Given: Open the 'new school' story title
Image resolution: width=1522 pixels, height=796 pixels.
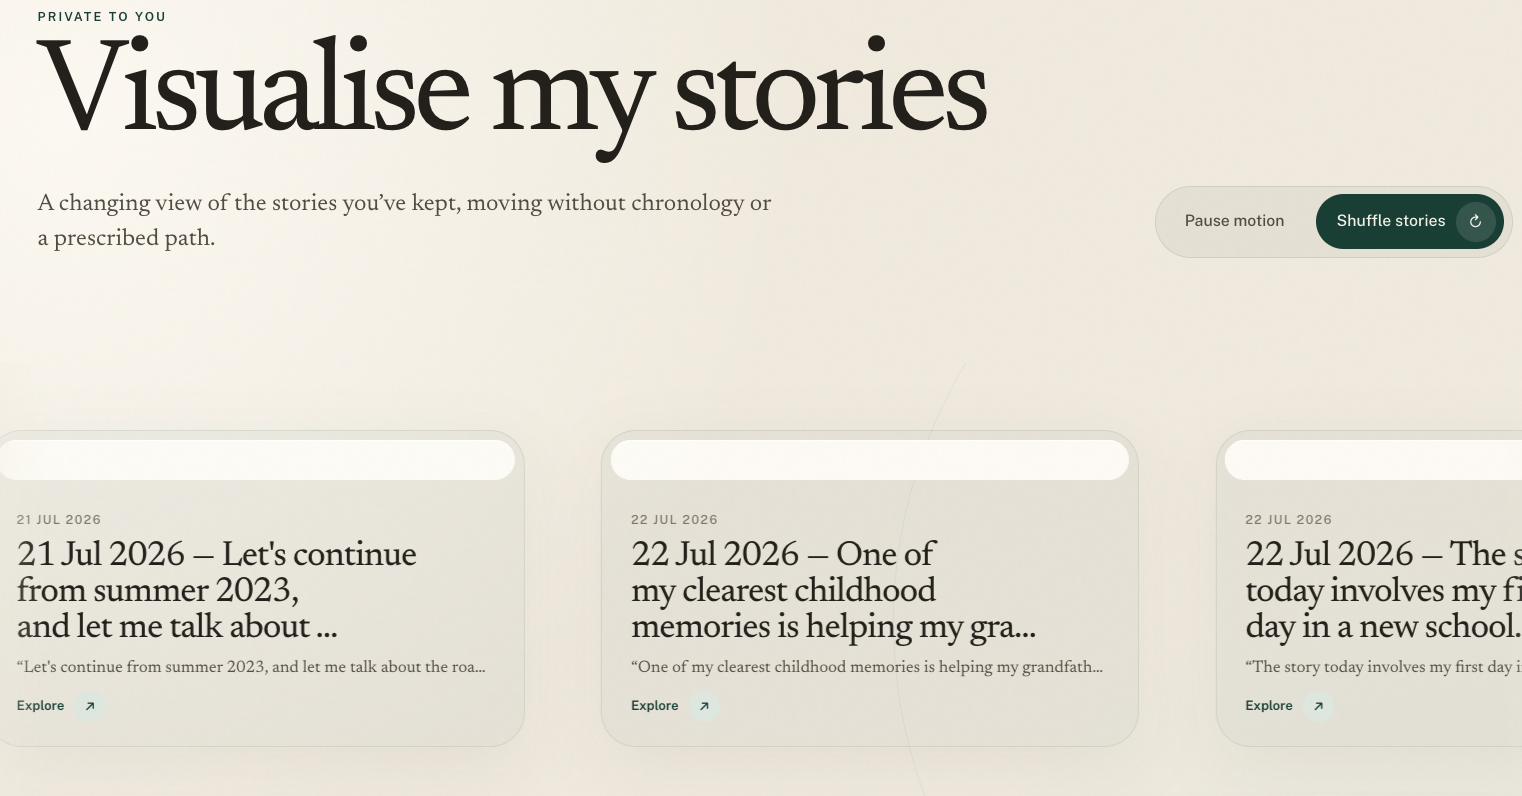Looking at the screenshot, I should 1384,590.
